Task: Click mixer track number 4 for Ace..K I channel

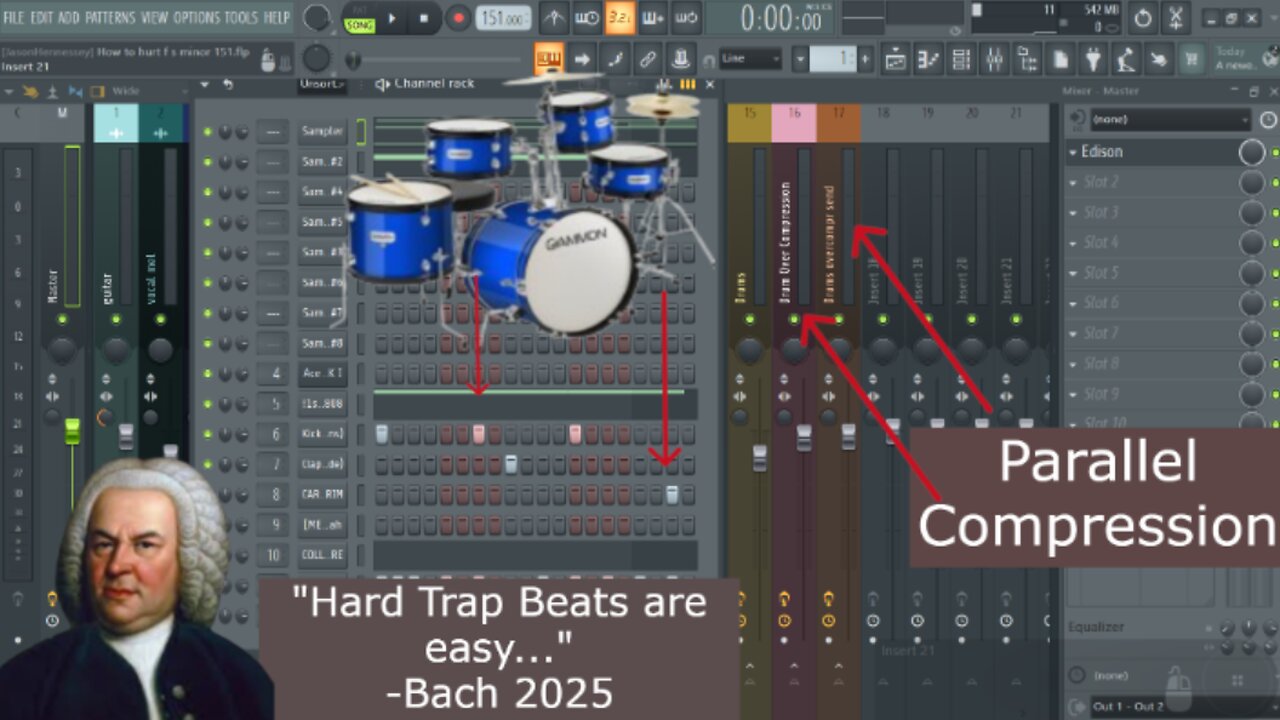Action: 273,374
